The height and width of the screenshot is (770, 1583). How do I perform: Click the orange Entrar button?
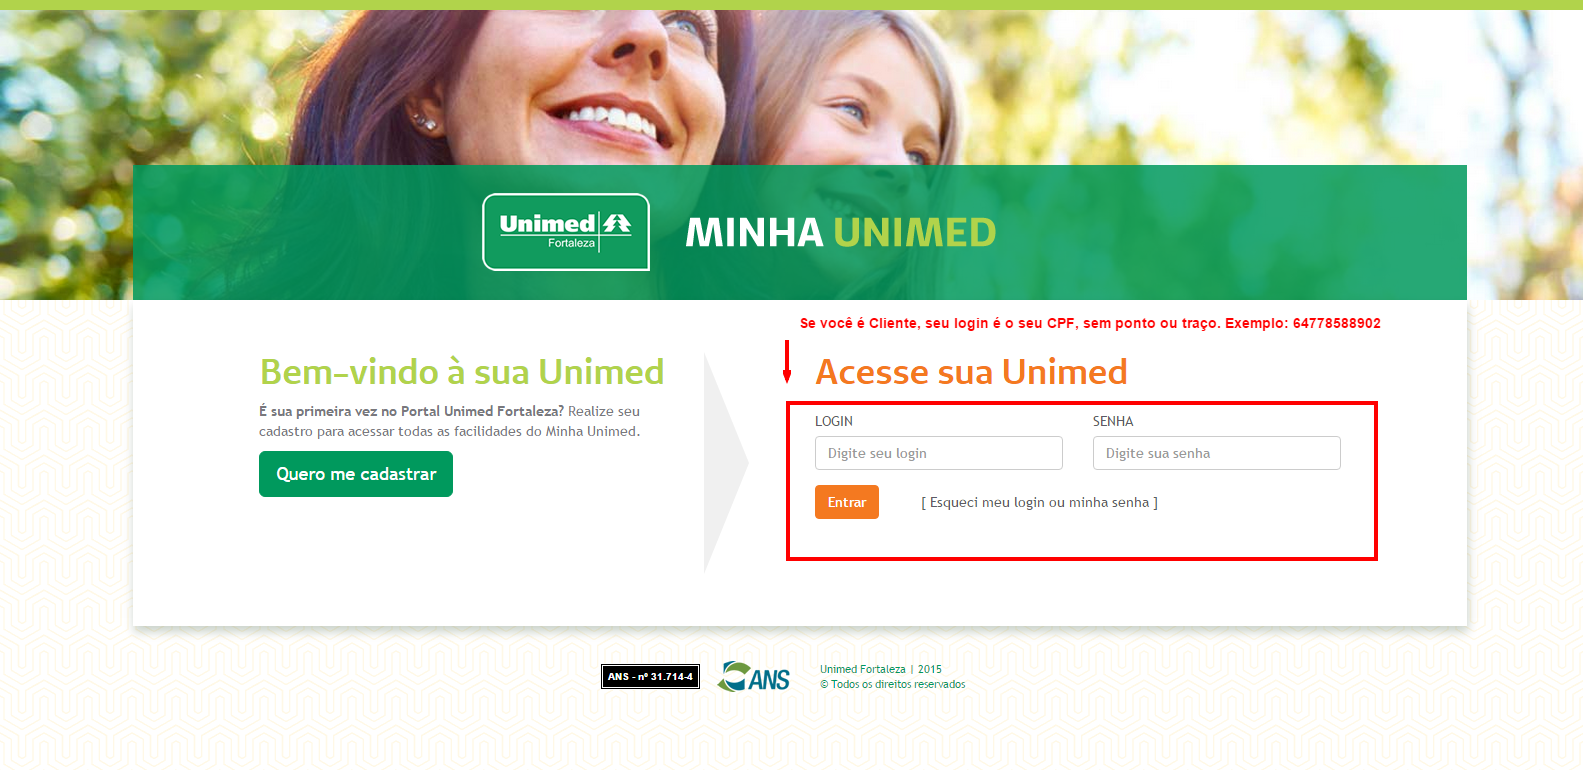[x=847, y=502]
